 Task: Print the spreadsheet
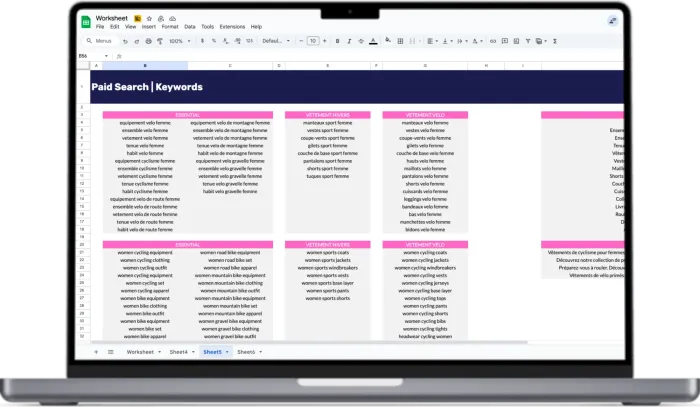pyautogui.click(x=148, y=41)
